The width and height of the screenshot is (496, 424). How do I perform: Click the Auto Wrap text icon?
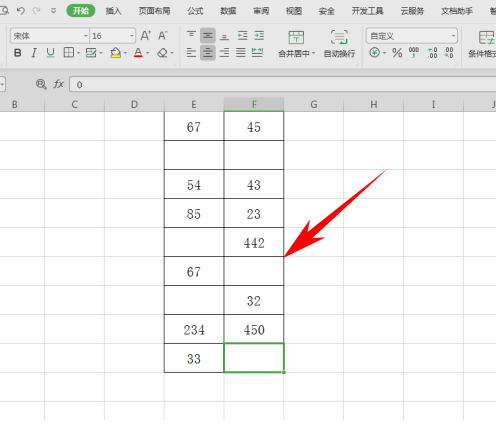point(339,37)
